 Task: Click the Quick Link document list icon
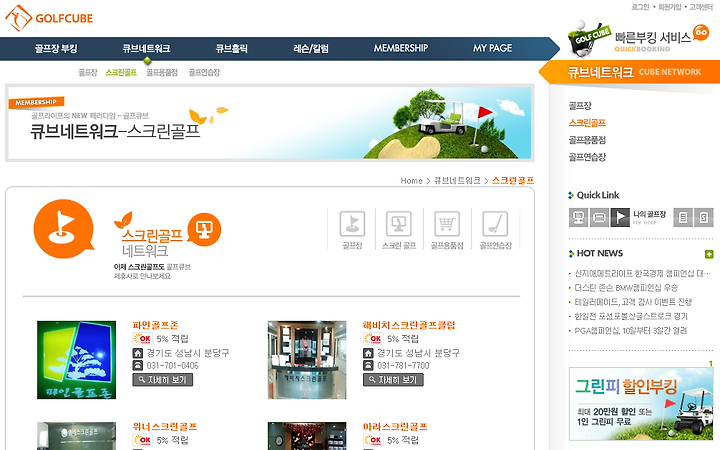pyautogui.click(x=683, y=217)
